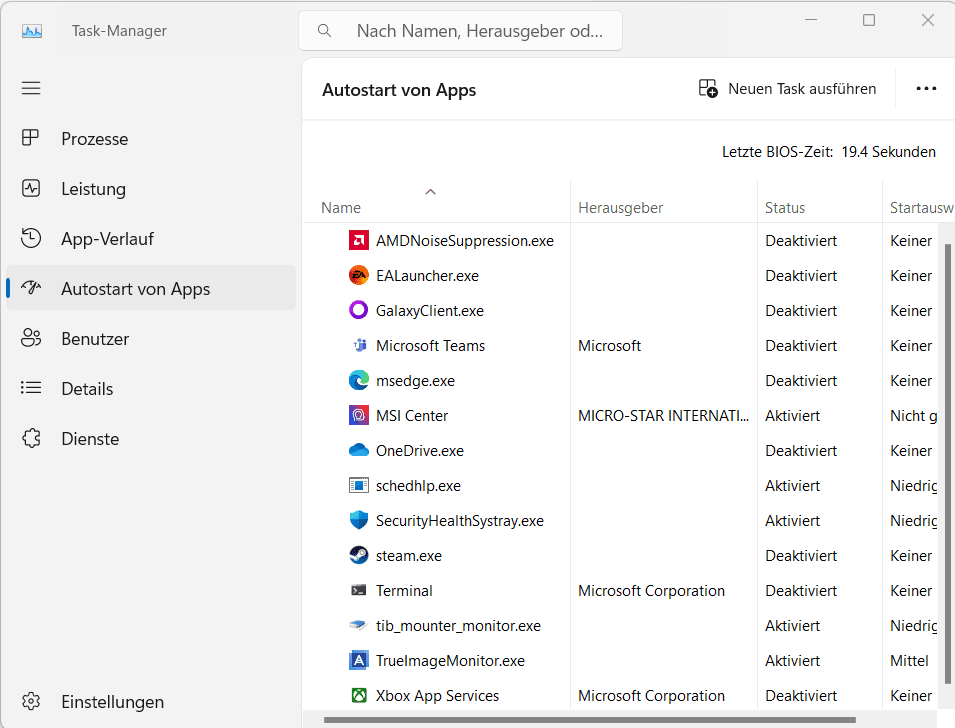This screenshot has width=955, height=728.
Task: Select the OneDrive.exe cloud icon
Action: tap(359, 451)
